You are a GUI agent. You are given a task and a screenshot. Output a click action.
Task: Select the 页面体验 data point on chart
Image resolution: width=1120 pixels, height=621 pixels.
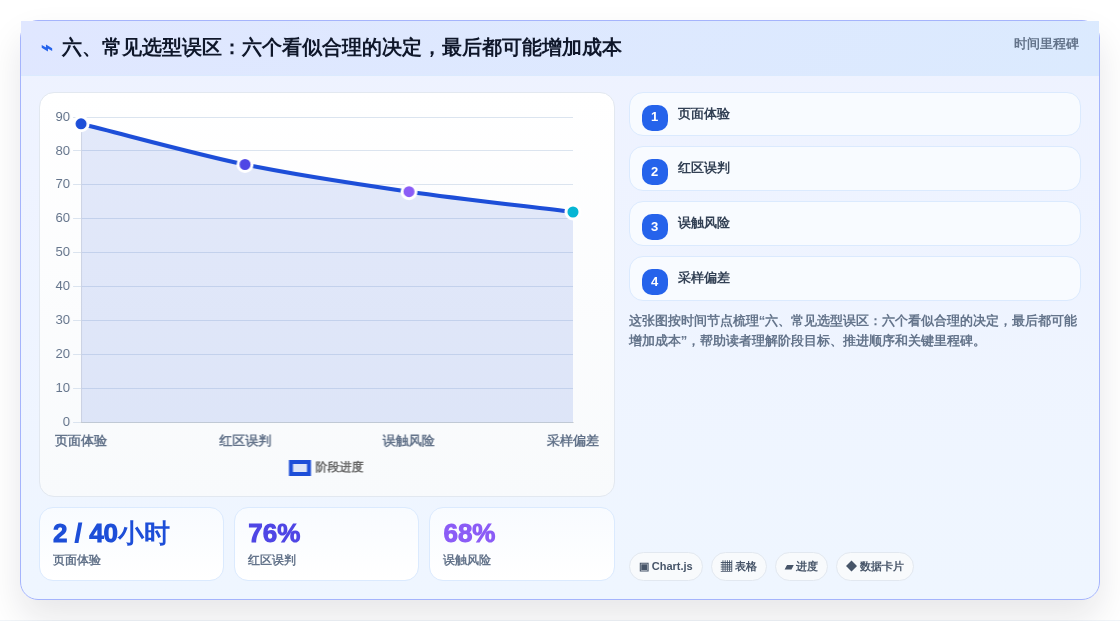(x=81, y=124)
